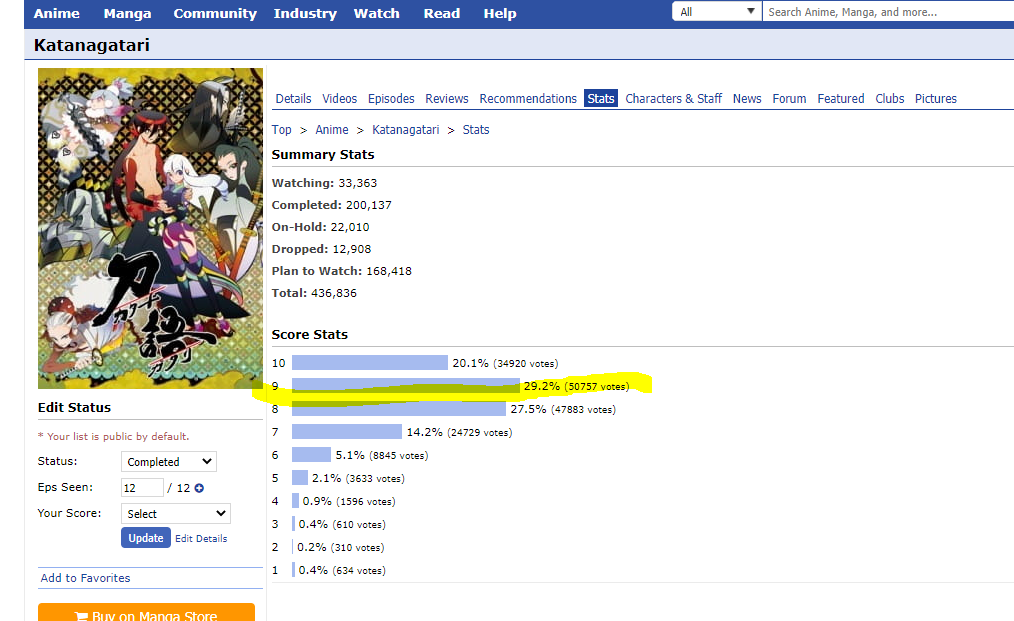The width and height of the screenshot is (1014, 621).
Task: Click the 14.2% (24729 votes) text
Action: click(x=459, y=432)
